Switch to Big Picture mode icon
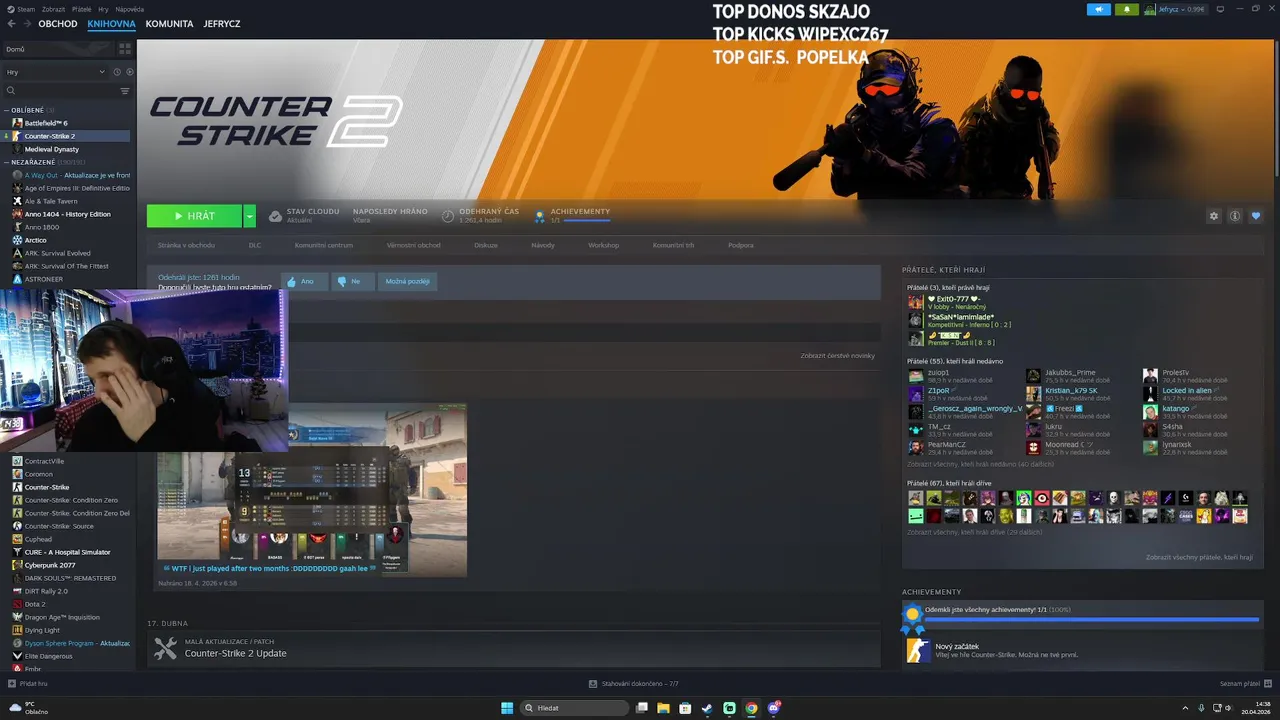 pyautogui.click(x=1220, y=9)
